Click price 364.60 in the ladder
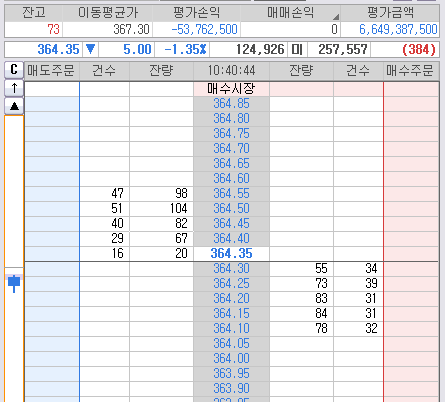The width and height of the screenshot is (445, 402). (x=231, y=179)
